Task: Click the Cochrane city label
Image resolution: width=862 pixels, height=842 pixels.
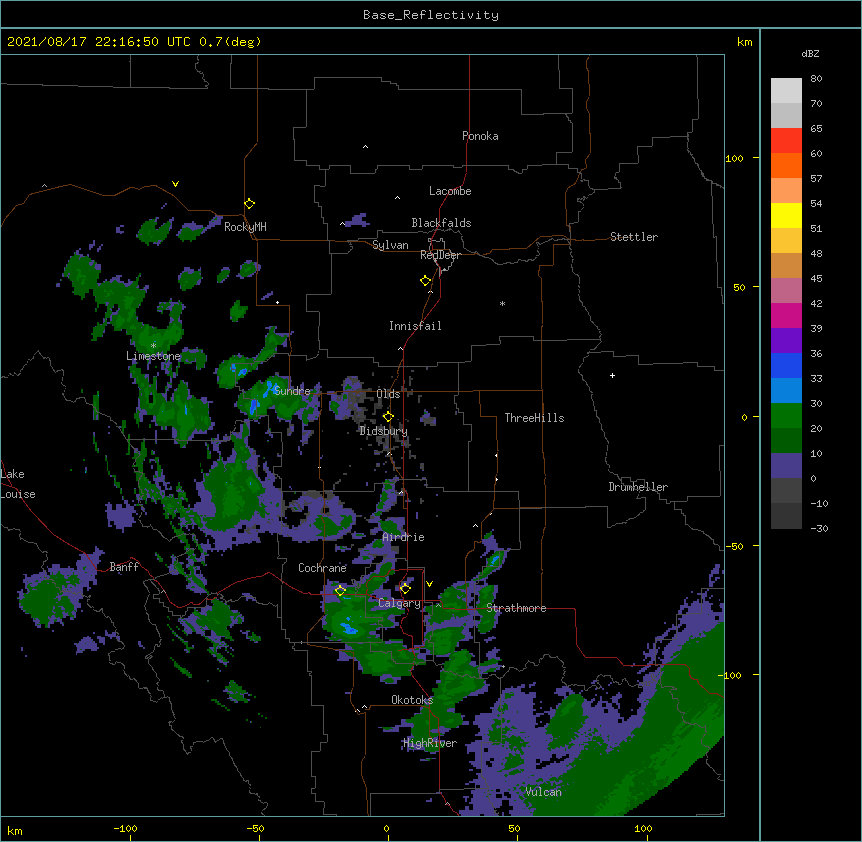Action: (x=322, y=568)
